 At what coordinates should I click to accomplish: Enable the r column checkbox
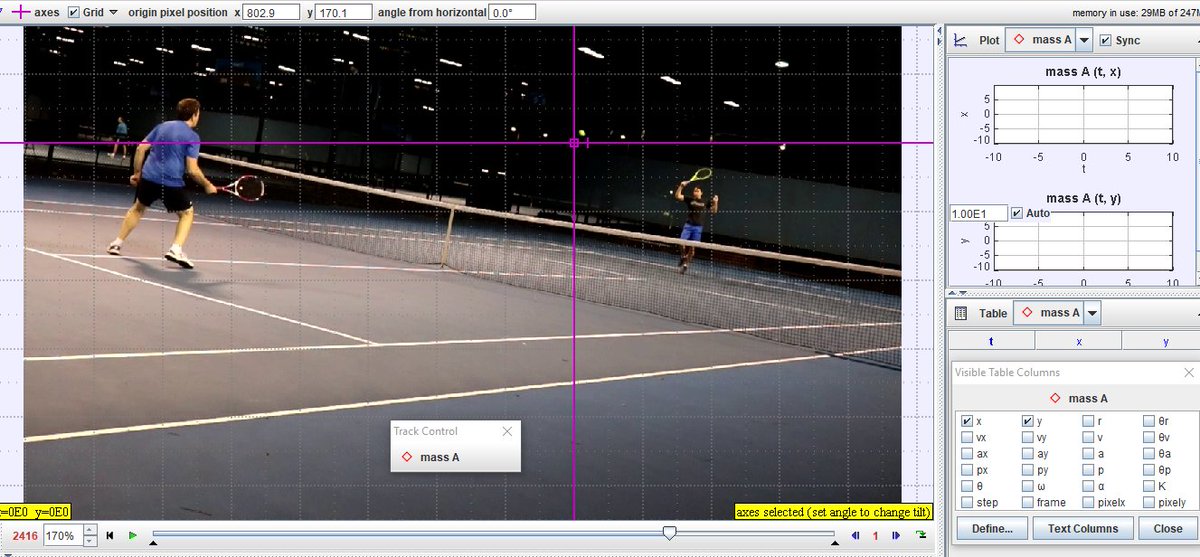coord(1088,422)
